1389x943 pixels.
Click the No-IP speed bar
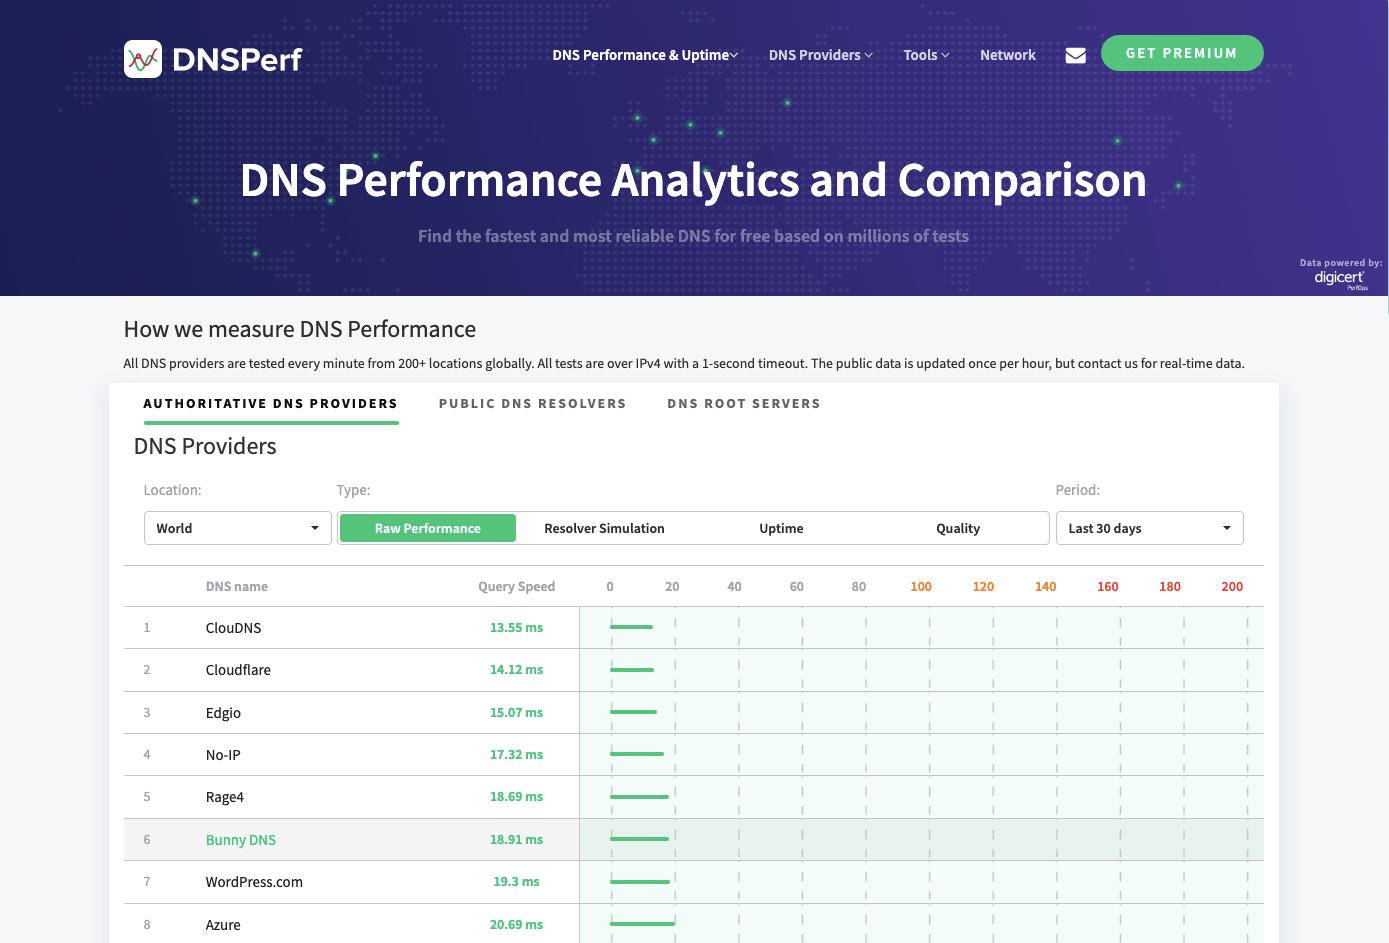pos(637,754)
